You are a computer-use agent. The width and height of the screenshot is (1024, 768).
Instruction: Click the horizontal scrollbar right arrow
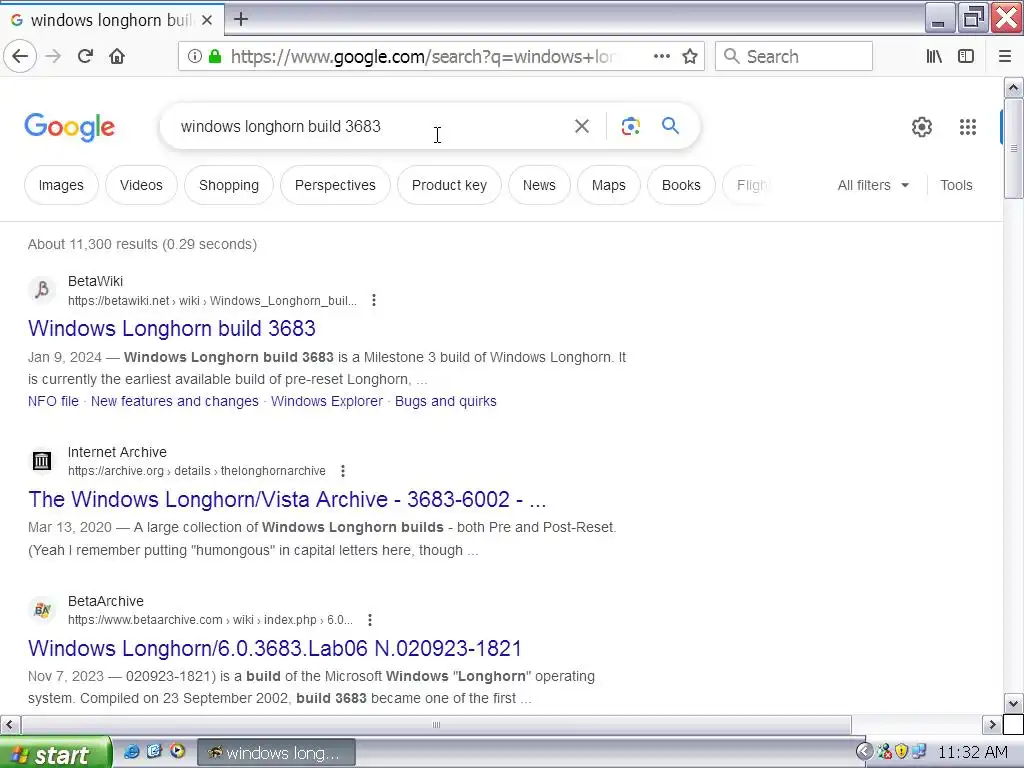992,724
